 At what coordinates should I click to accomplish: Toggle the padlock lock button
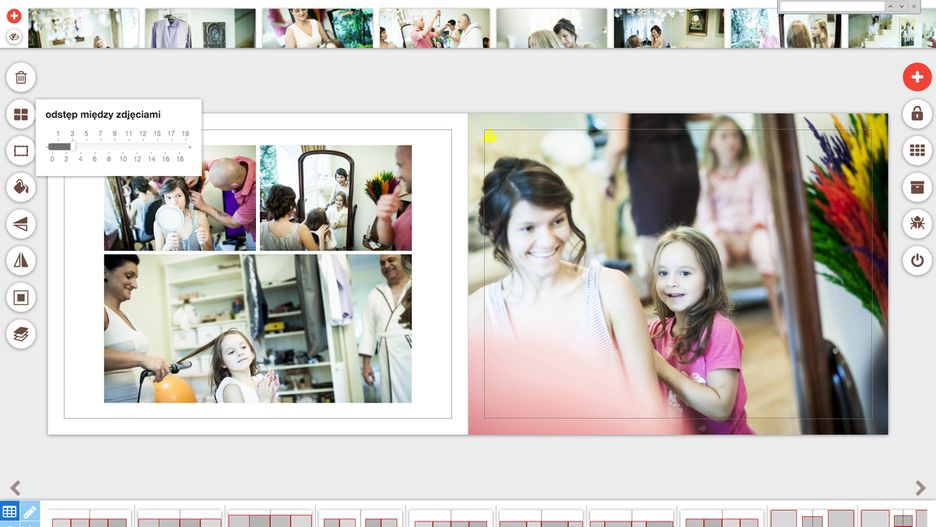click(x=917, y=113)
